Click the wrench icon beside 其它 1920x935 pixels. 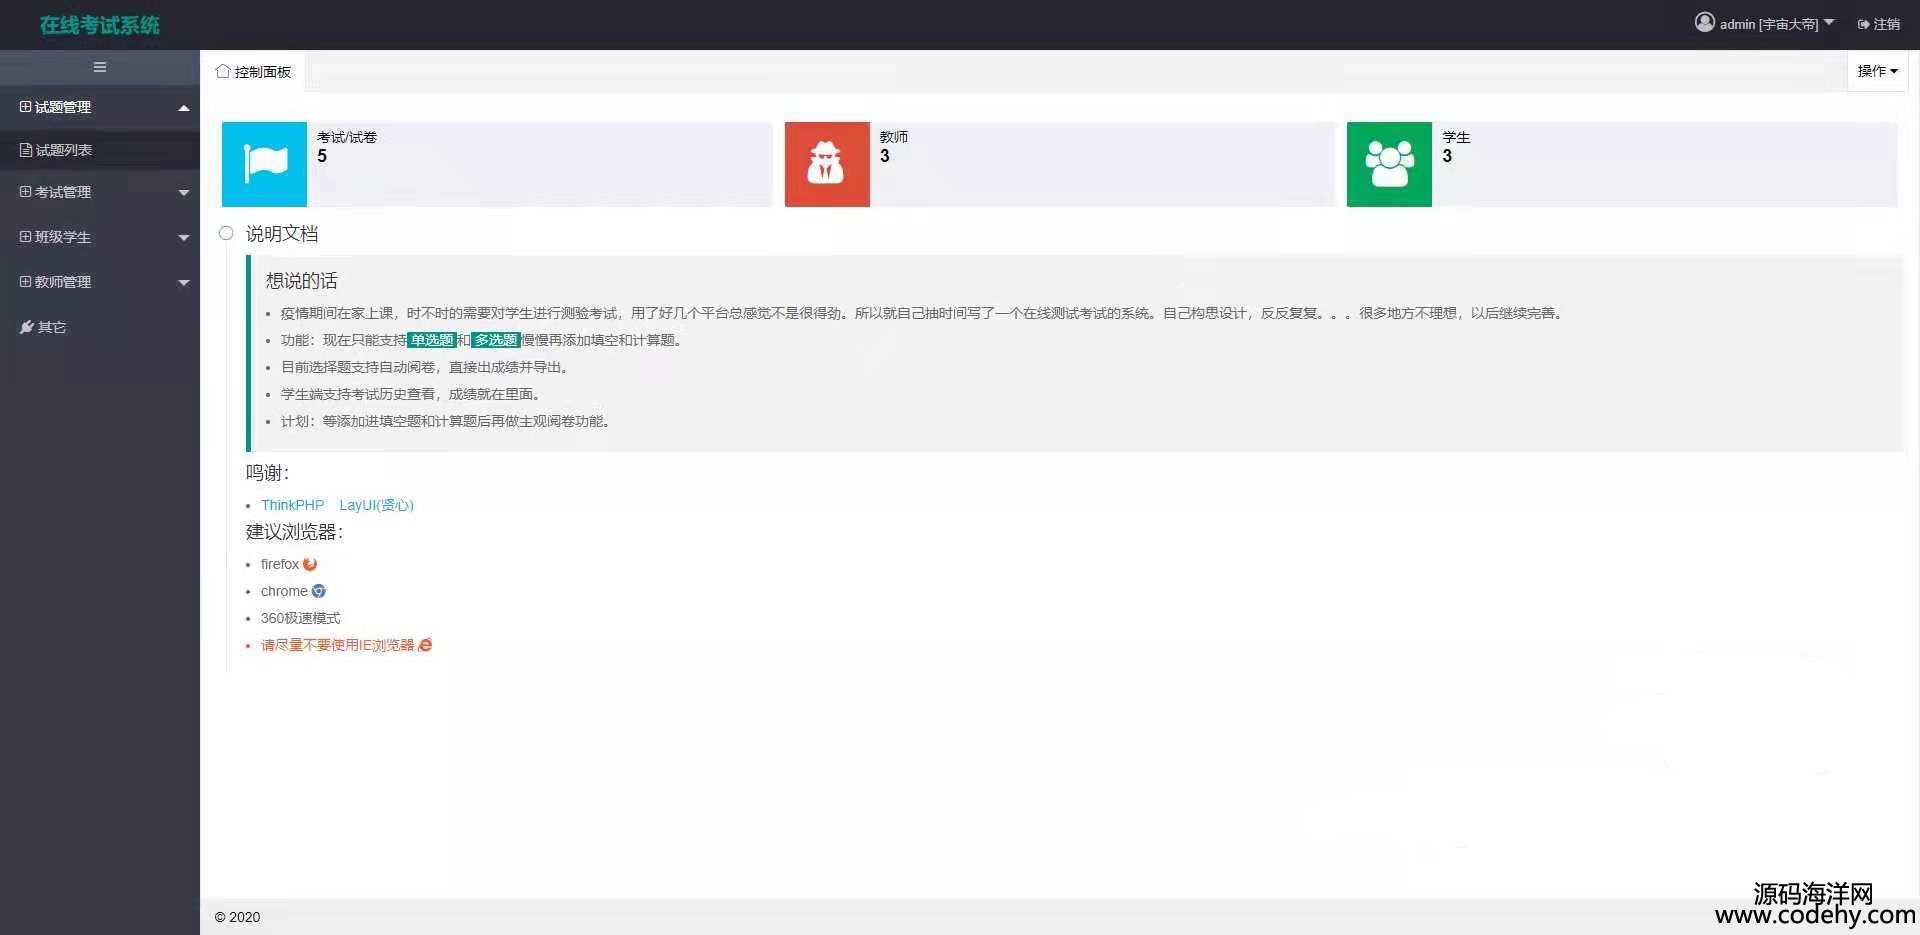(x=27, y=327)
